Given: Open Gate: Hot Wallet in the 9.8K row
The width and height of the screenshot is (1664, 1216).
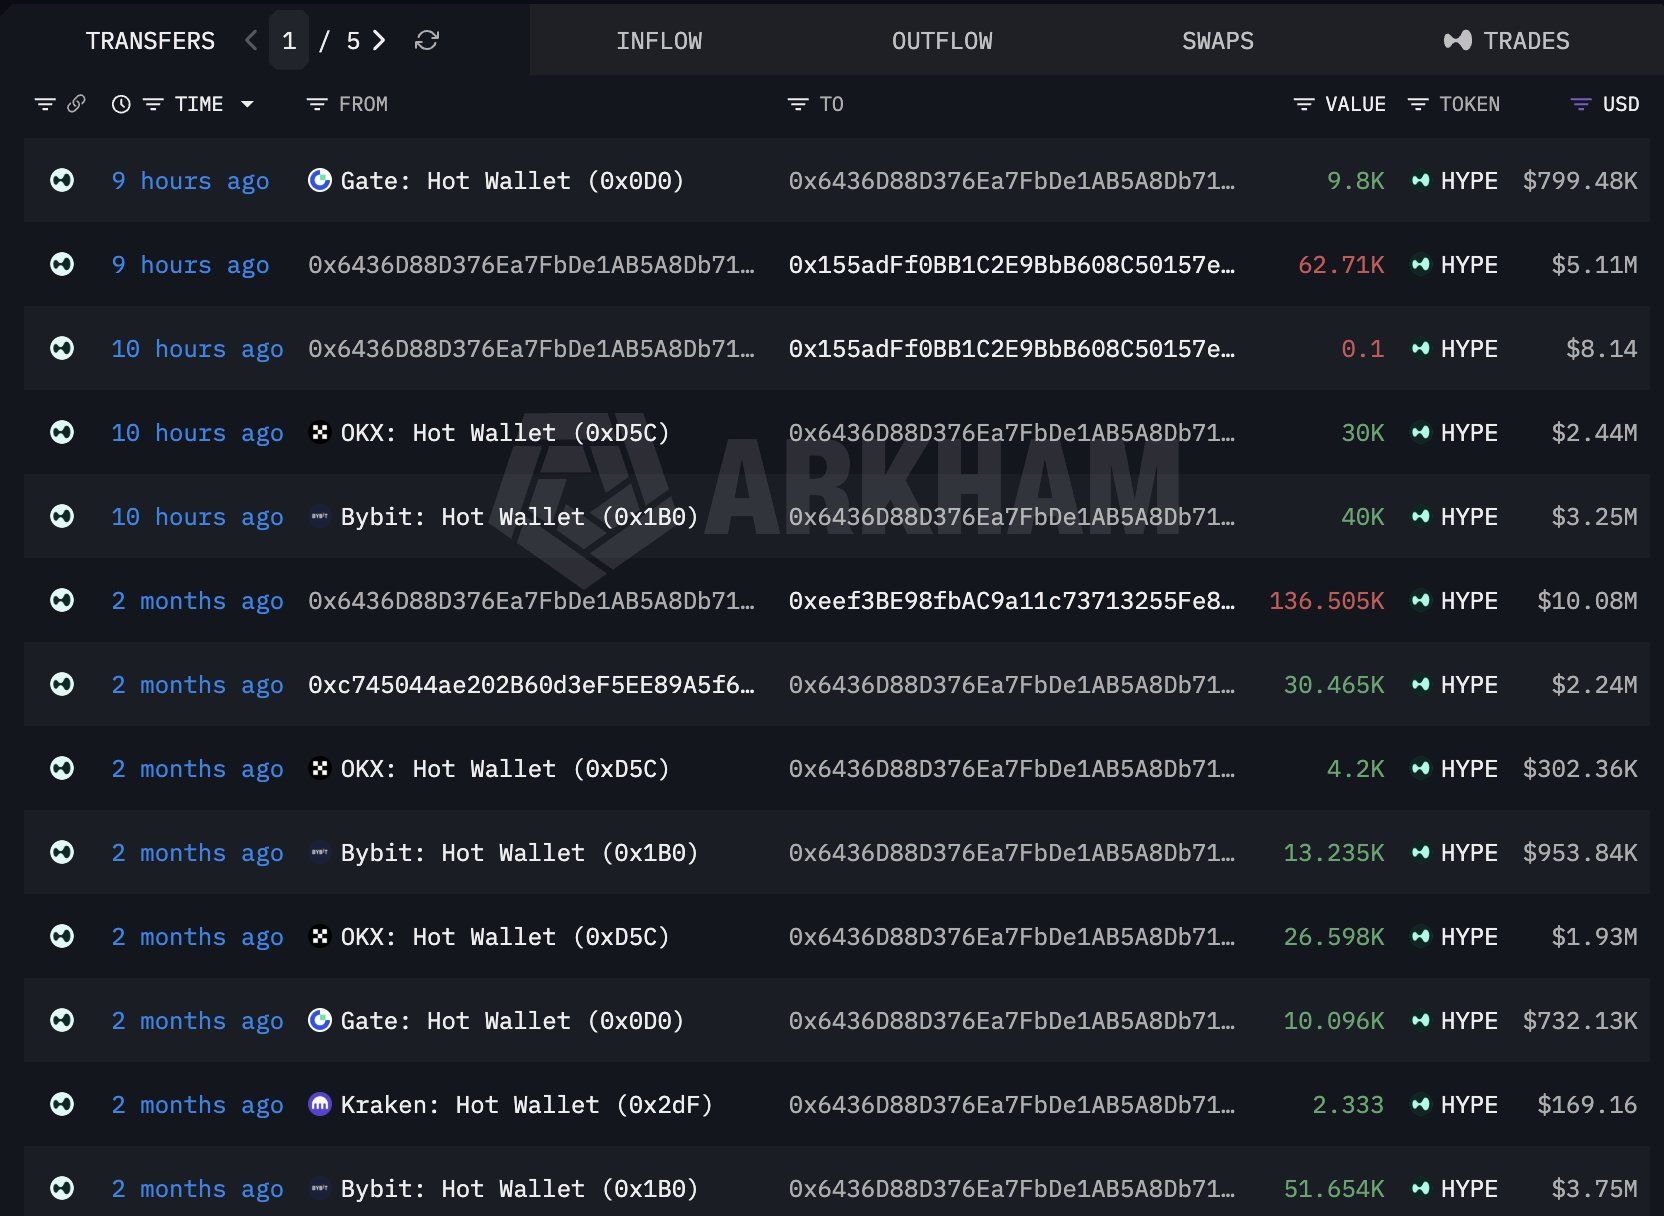Looking at the screenshot, I should click(512, 181).
